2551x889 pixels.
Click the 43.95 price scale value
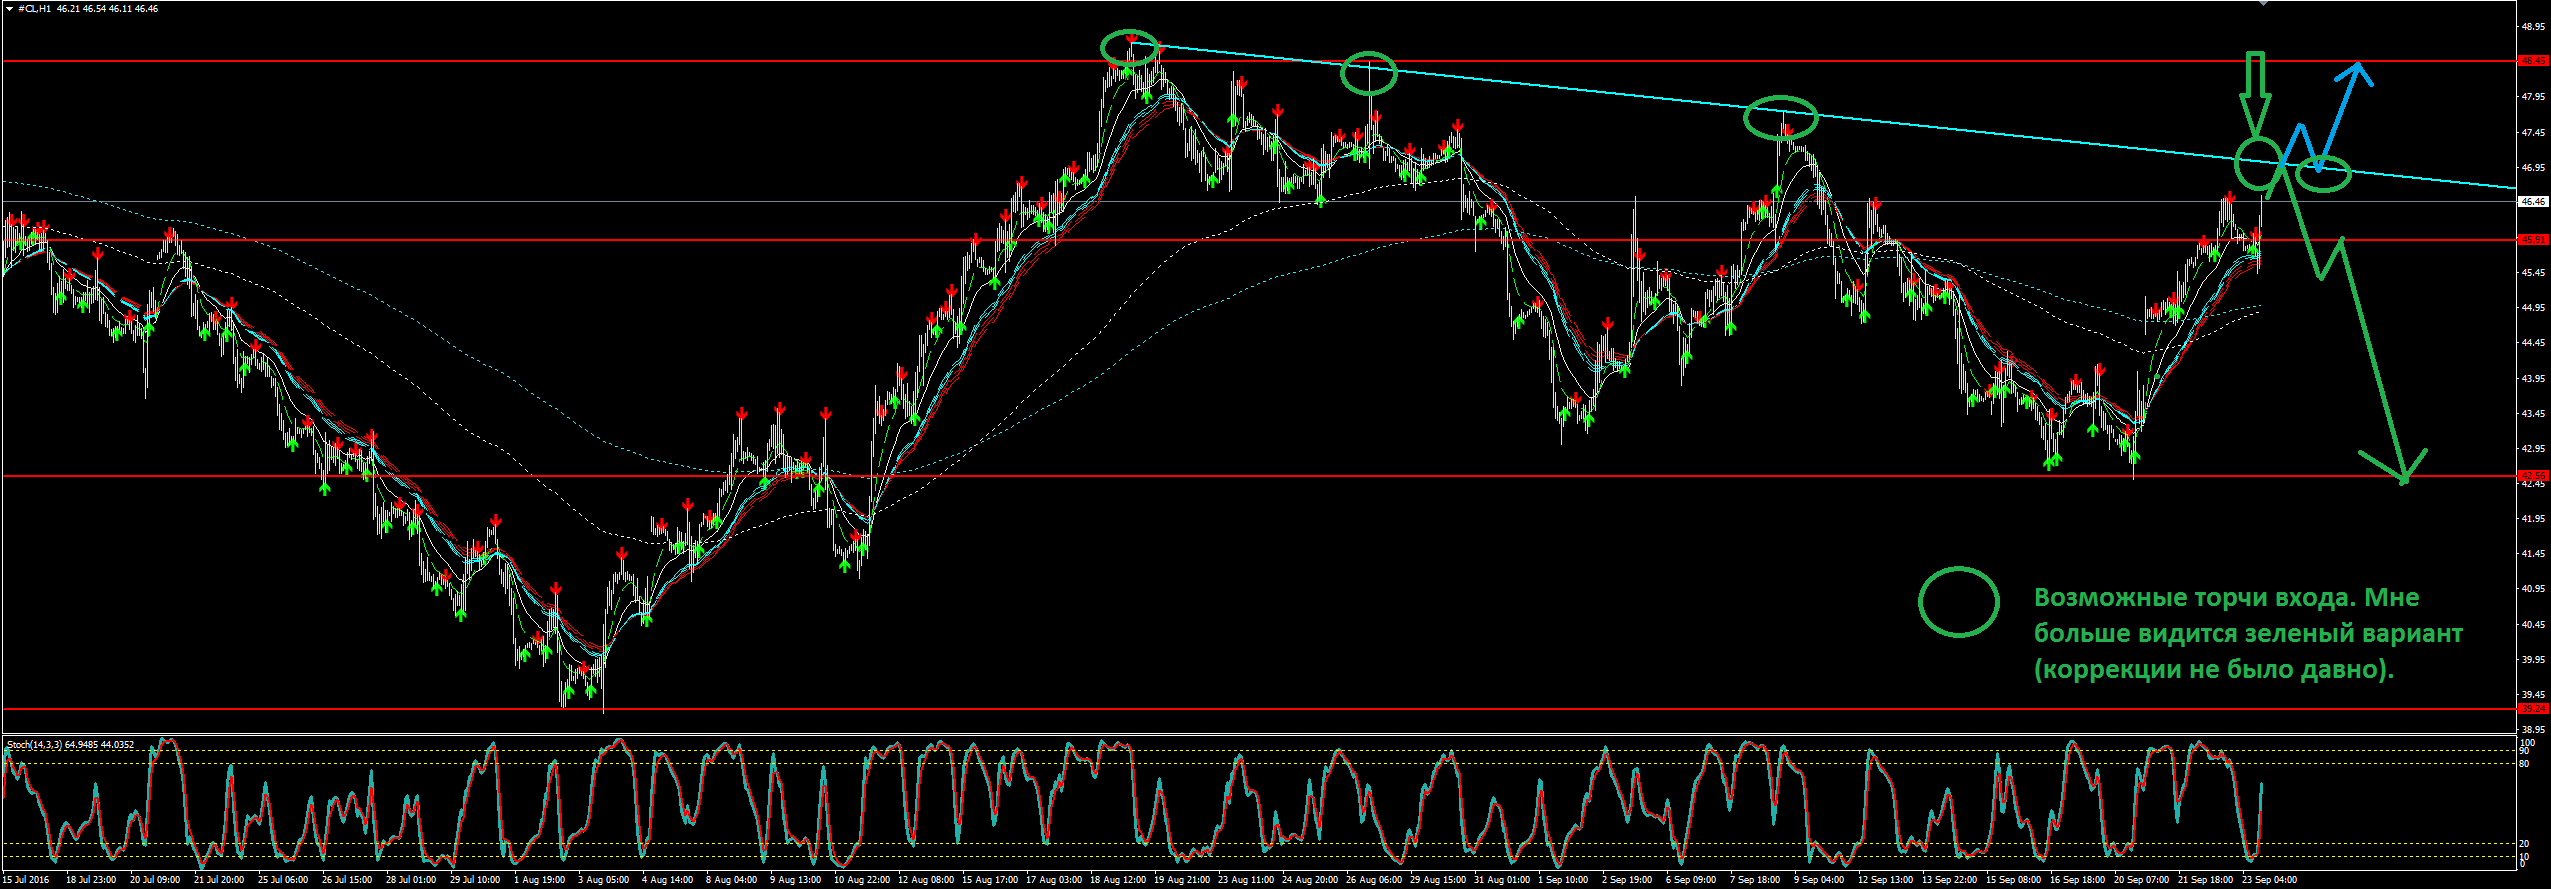tap(2533, 379)
